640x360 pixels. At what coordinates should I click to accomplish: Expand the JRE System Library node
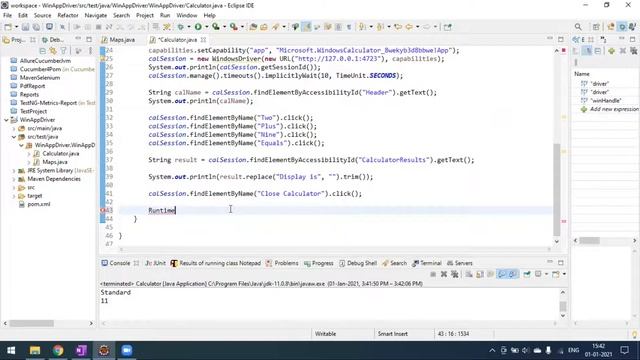(14, 171)
